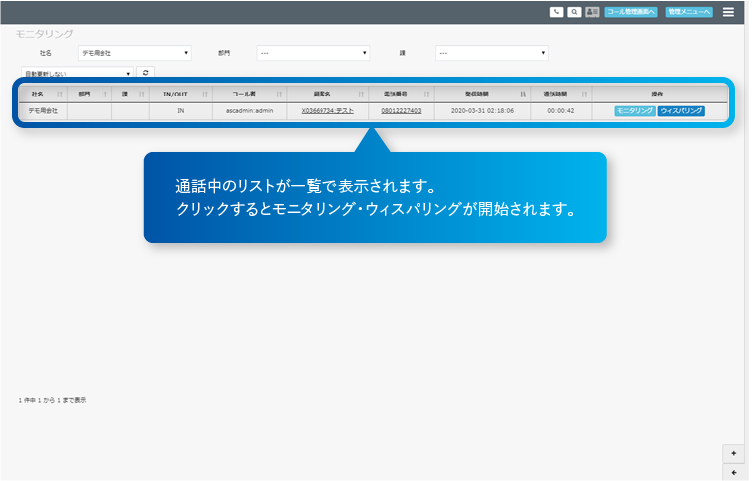Click the left arrow icon at bottom right

(733, 472)
